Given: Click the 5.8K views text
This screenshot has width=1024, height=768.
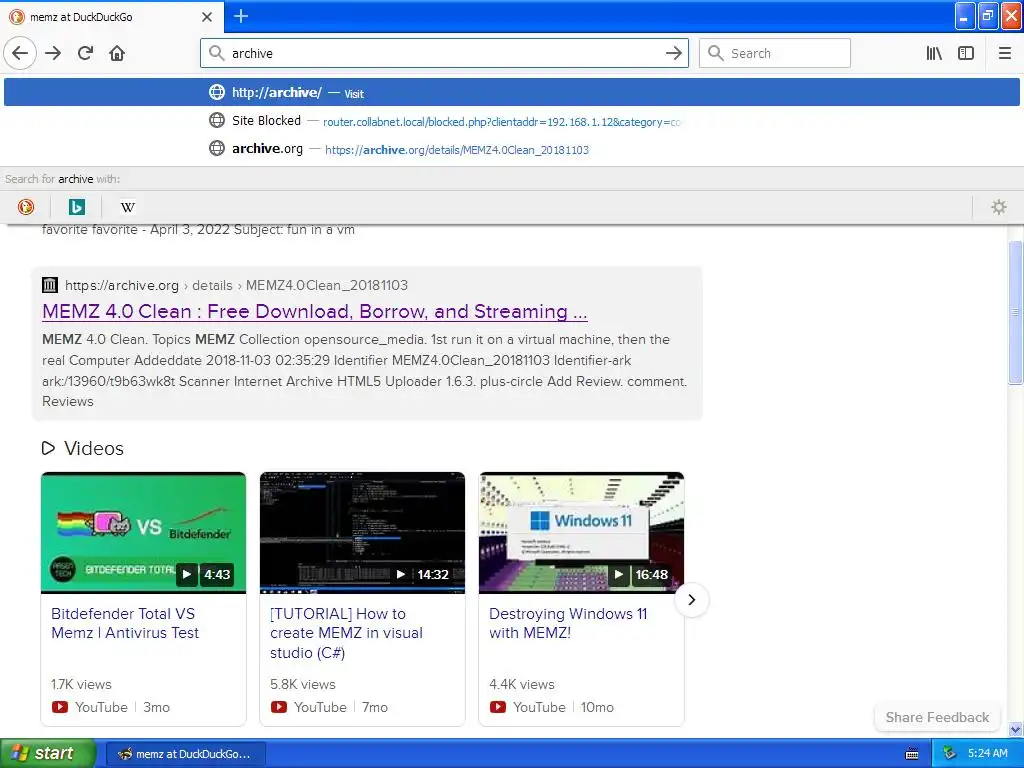Looking at the screenshot, I should pos(302,684).
